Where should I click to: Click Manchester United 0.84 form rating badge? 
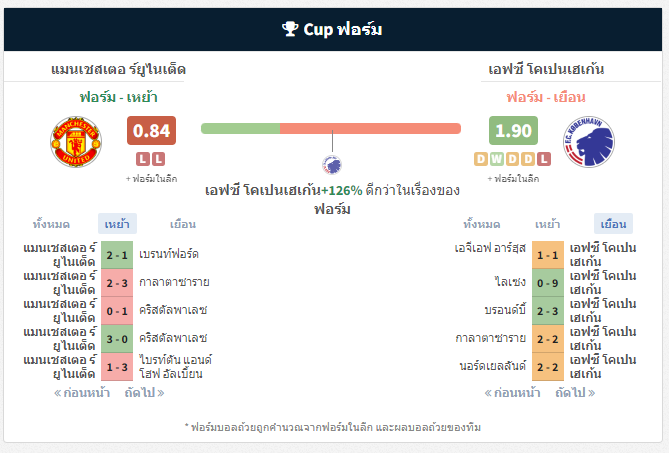click(151, 131)
